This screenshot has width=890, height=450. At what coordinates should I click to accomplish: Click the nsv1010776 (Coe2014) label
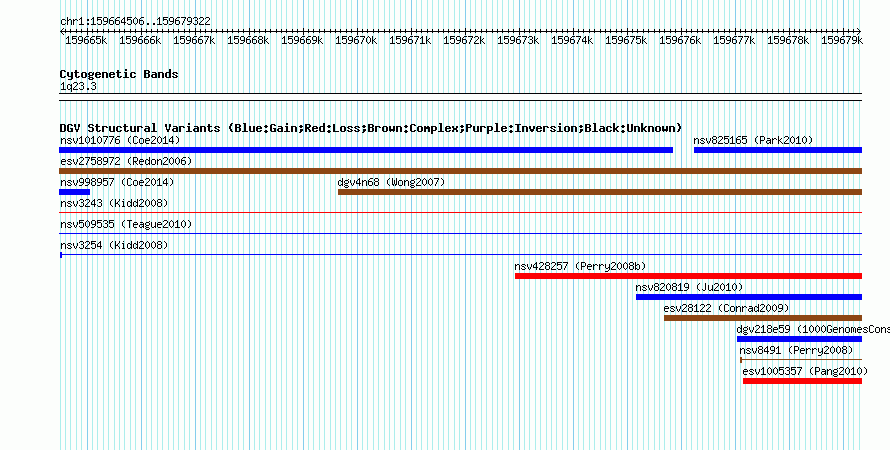pos(120,140)
